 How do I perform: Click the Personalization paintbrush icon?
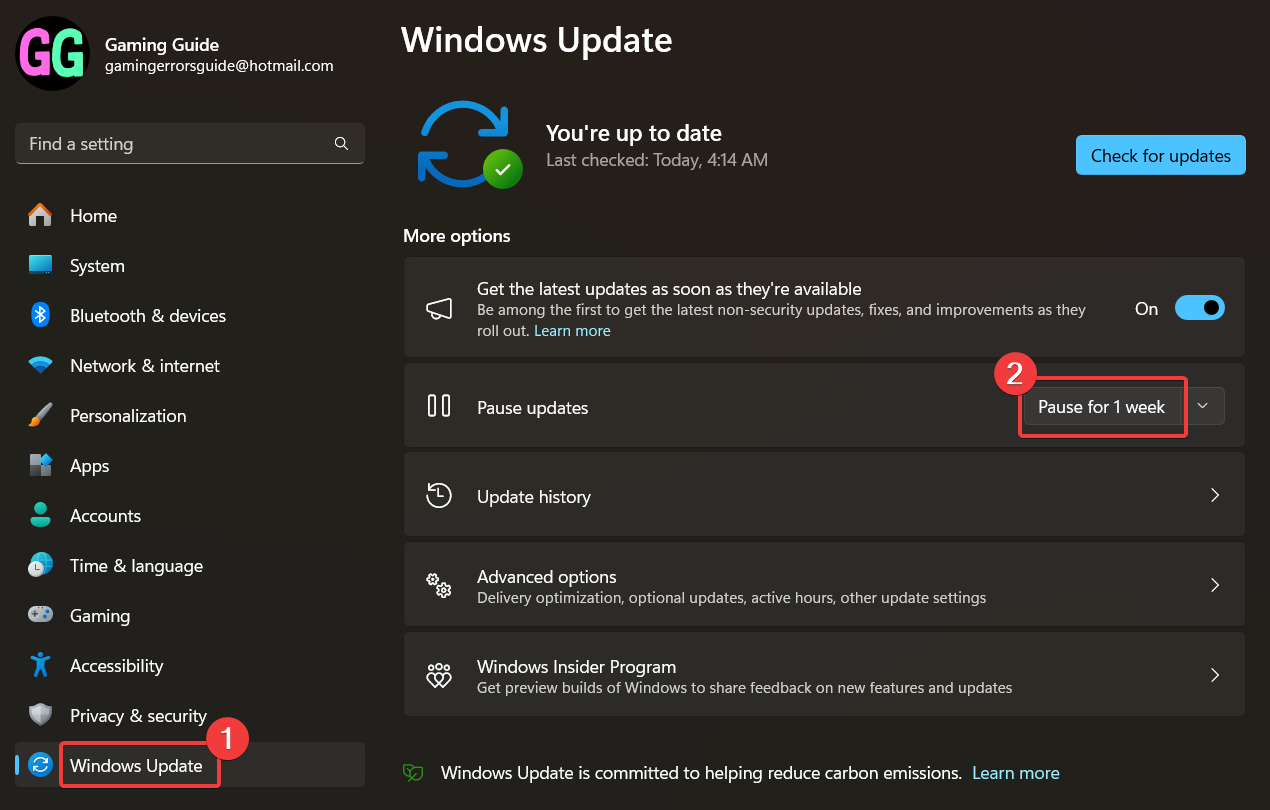tap(40, 415)
